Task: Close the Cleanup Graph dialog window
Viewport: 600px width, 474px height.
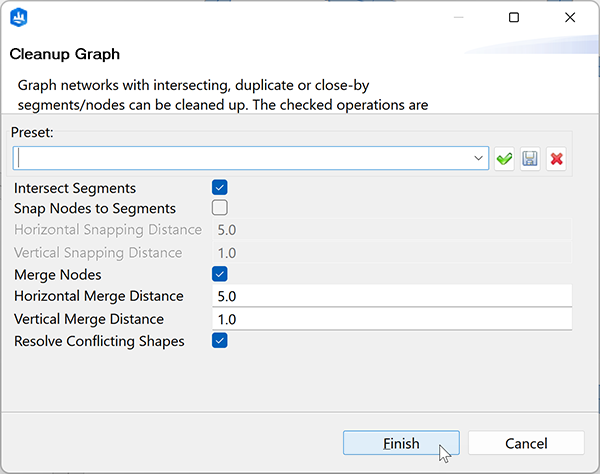Action: pyautogui.click(x=569, y=17)
